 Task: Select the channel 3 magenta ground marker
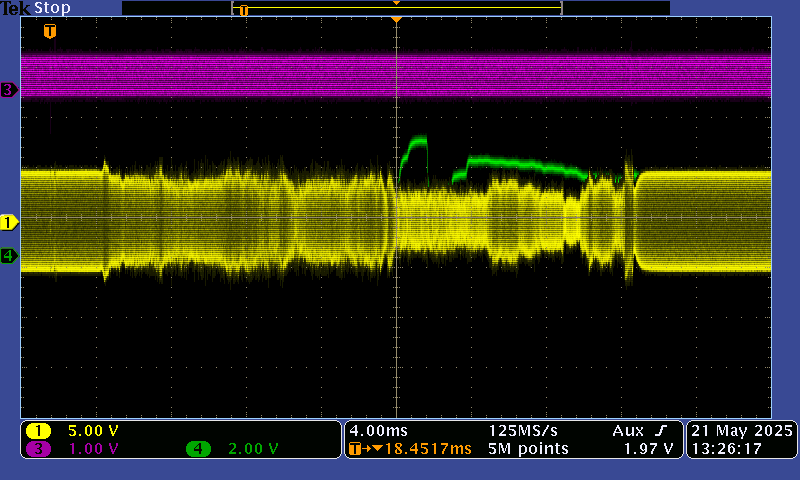9,90
